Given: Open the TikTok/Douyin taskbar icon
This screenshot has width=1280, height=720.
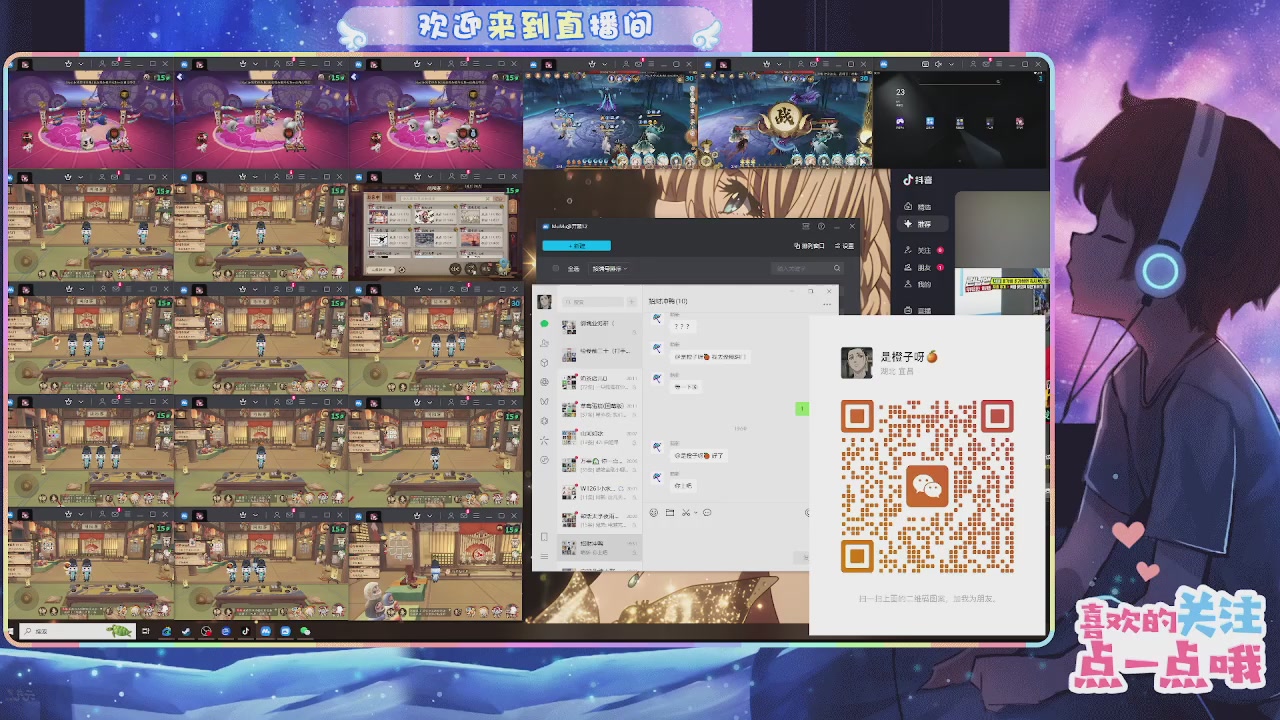Looking at the screenshot, I should [245, 631].
